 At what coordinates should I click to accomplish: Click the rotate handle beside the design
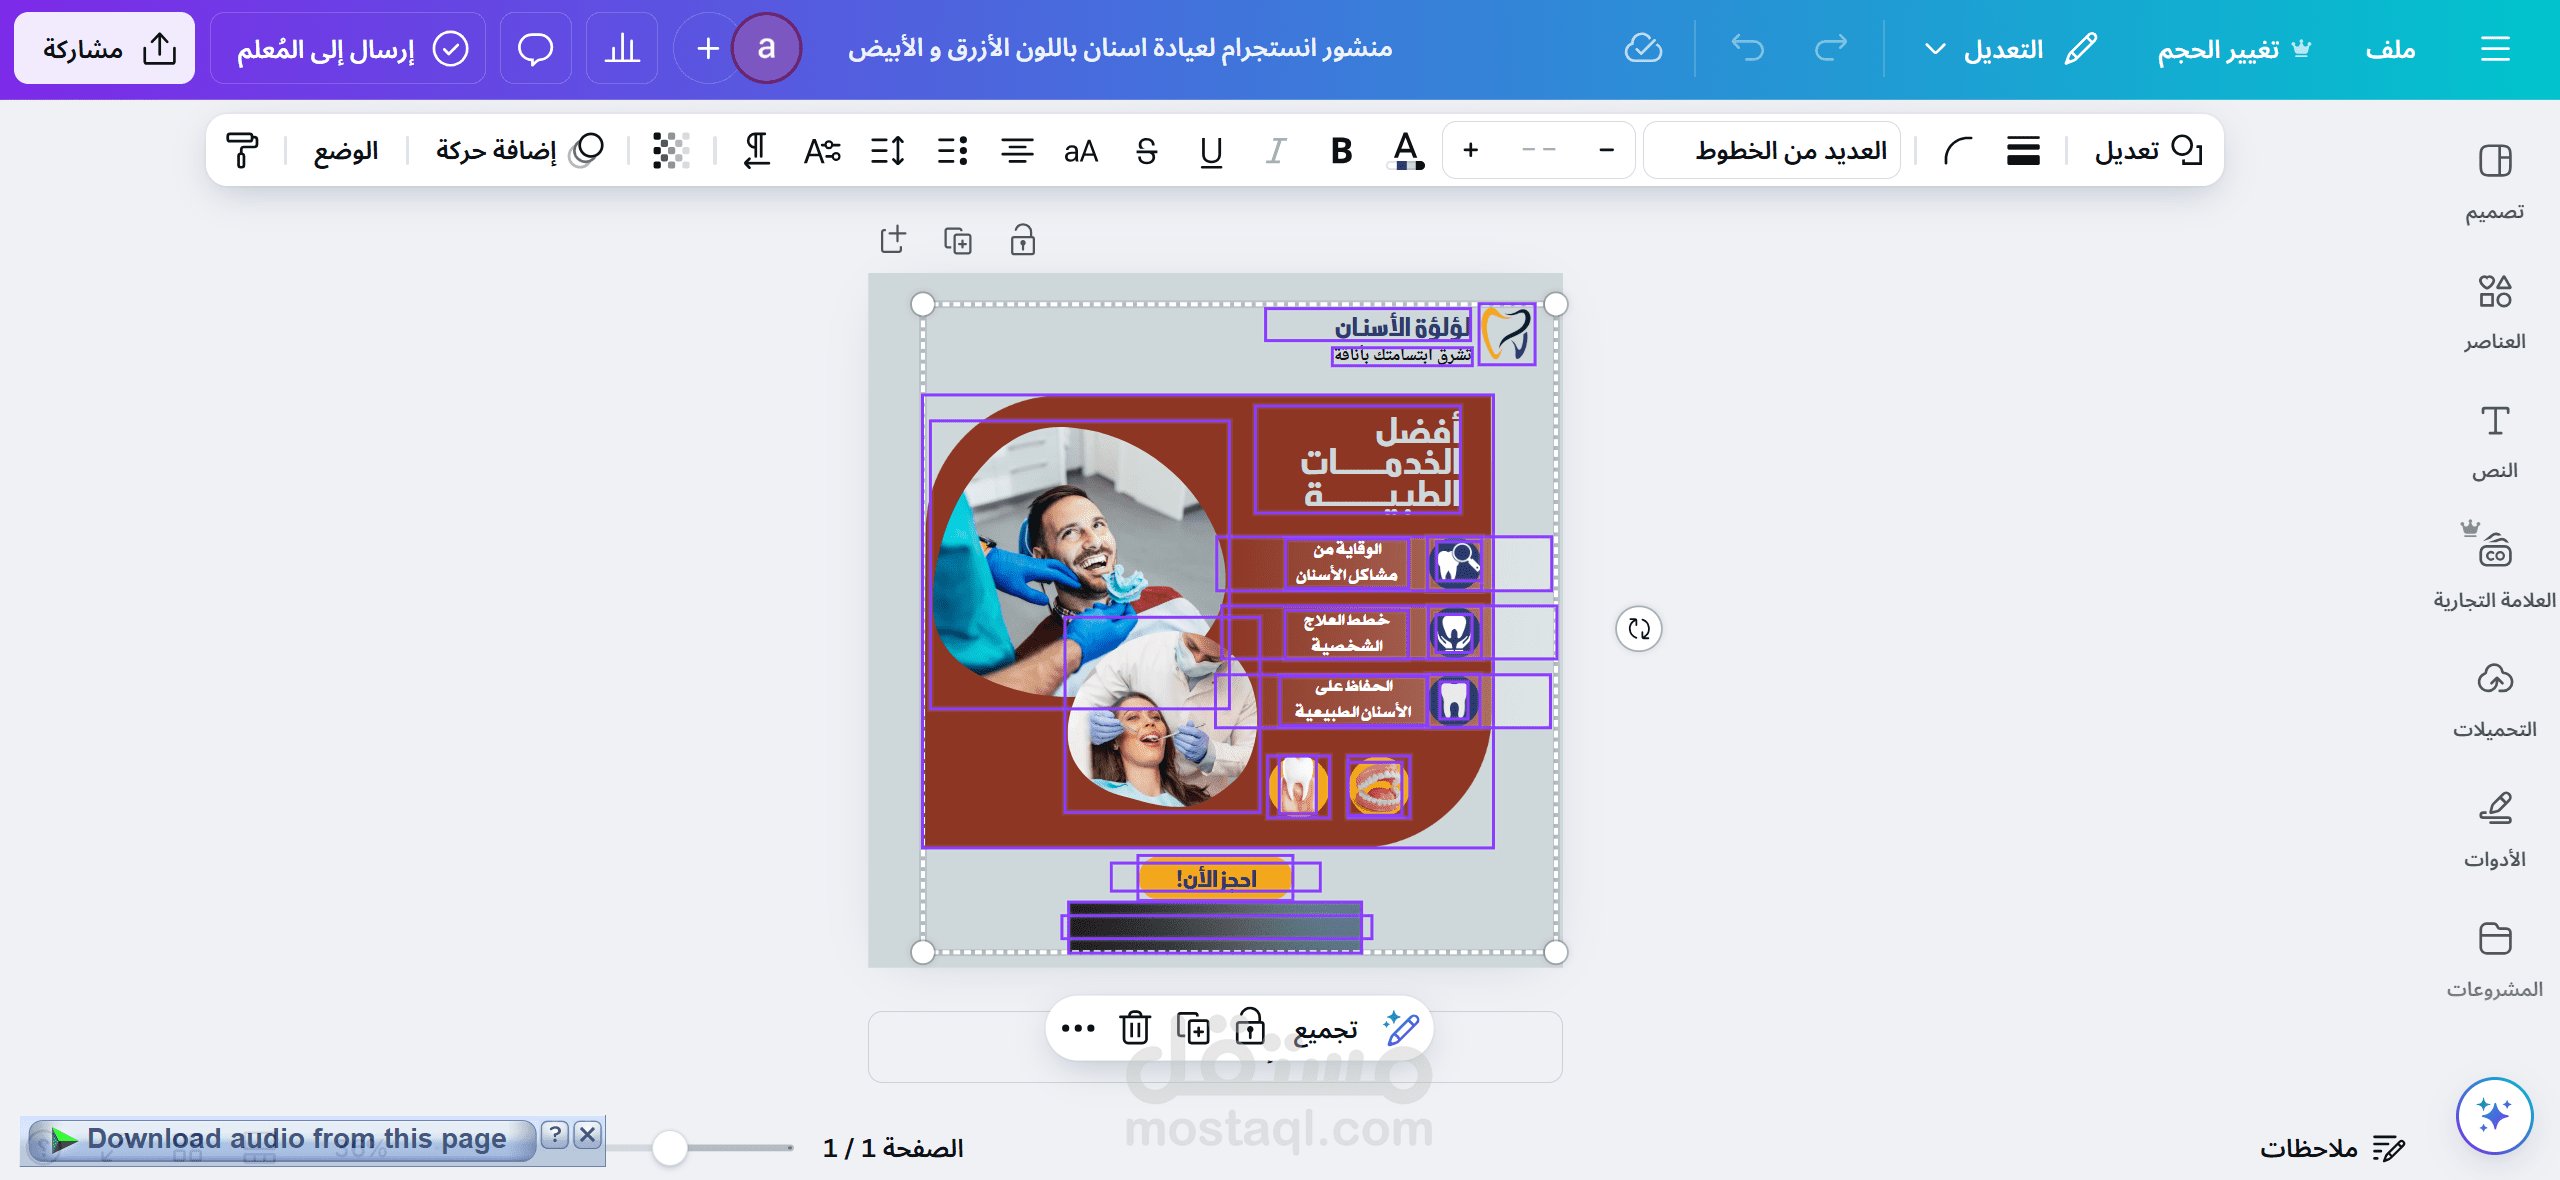1638,629
